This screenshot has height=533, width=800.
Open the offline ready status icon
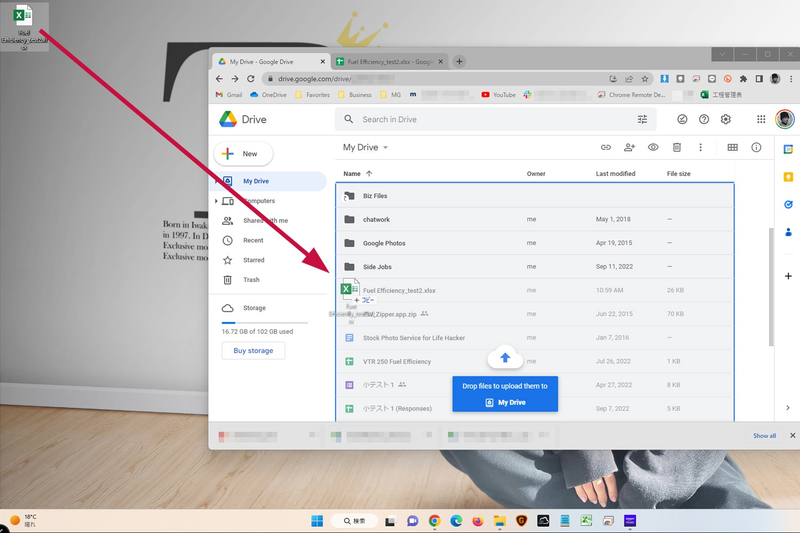tap(682, 119)
